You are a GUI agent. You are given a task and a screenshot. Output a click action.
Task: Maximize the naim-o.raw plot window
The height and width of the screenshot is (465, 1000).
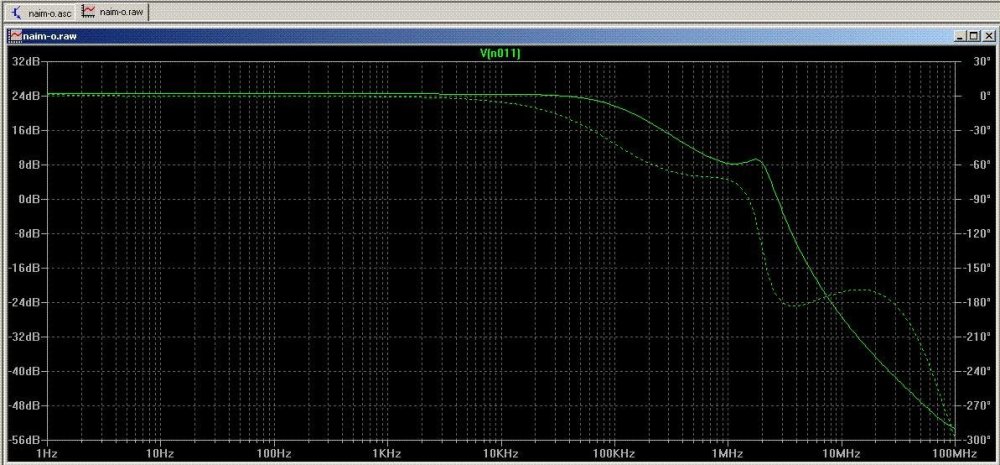[972, 35]
